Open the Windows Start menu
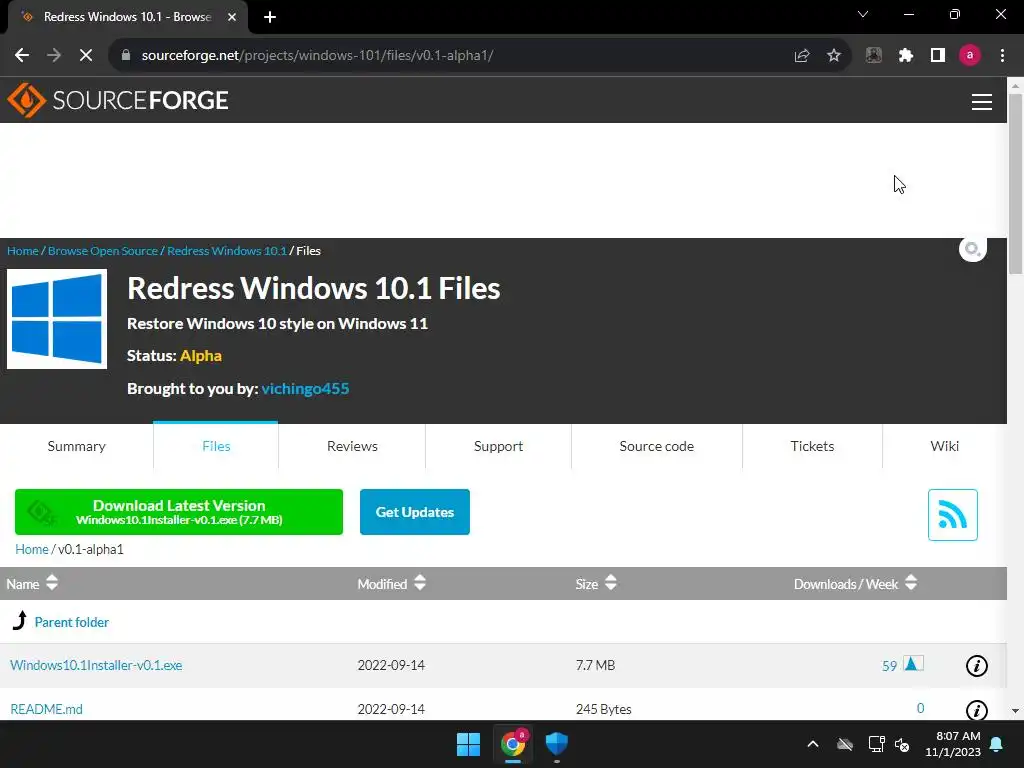Image resolution: width=1024 pixels, height=768 pixels. coord(468,744)
